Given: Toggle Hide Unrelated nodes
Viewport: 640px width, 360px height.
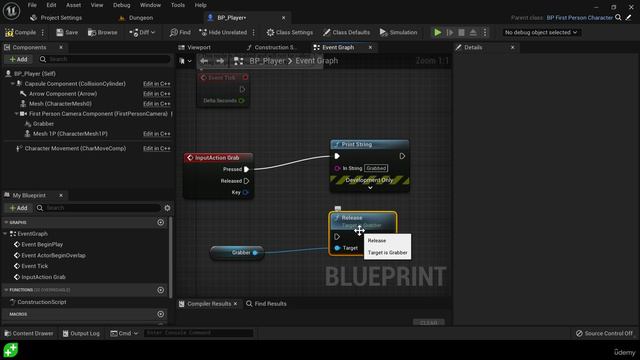Looking at the screenshot, I should coord(223,32).
